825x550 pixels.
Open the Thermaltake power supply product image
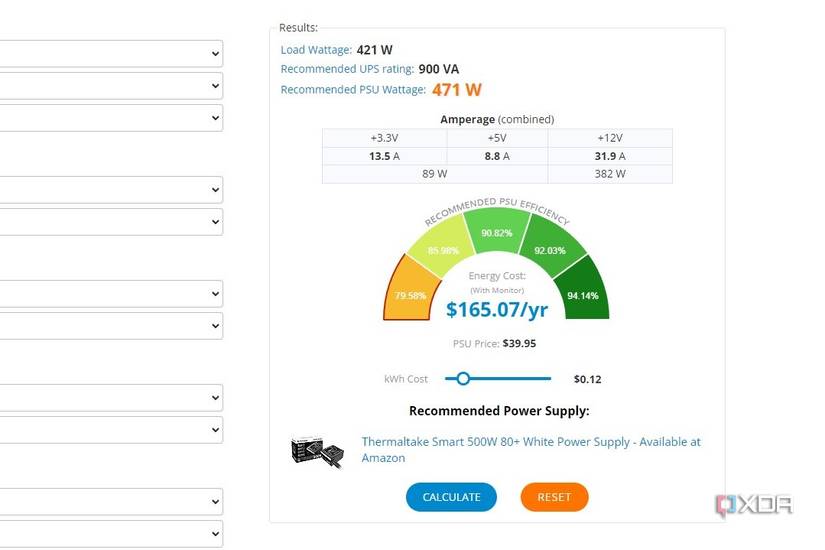(x=316, y=451)
